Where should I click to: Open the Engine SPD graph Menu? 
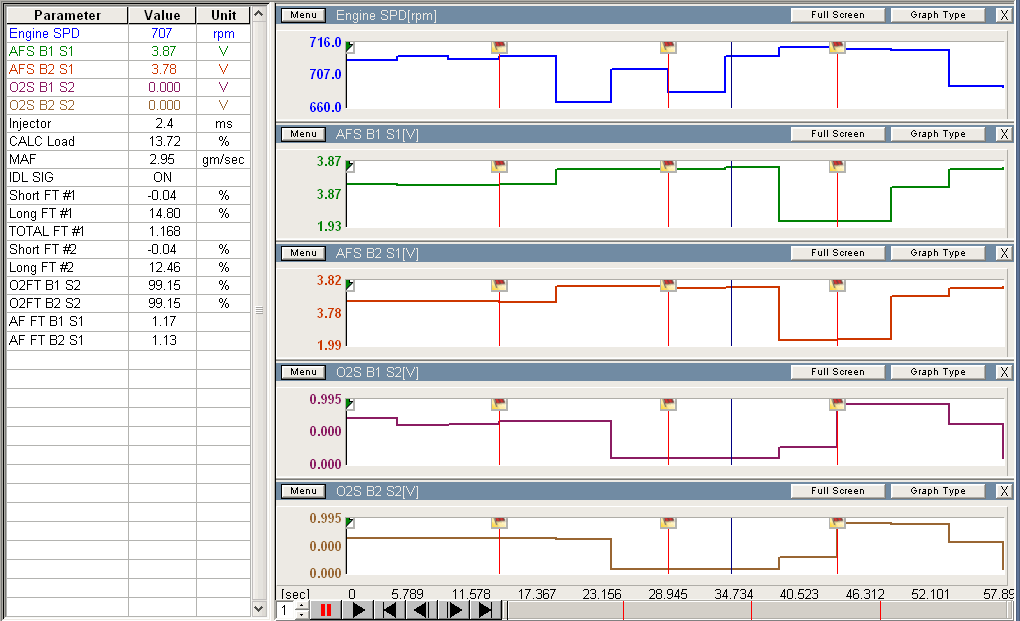pyautogui.click(x=303, y=15)
